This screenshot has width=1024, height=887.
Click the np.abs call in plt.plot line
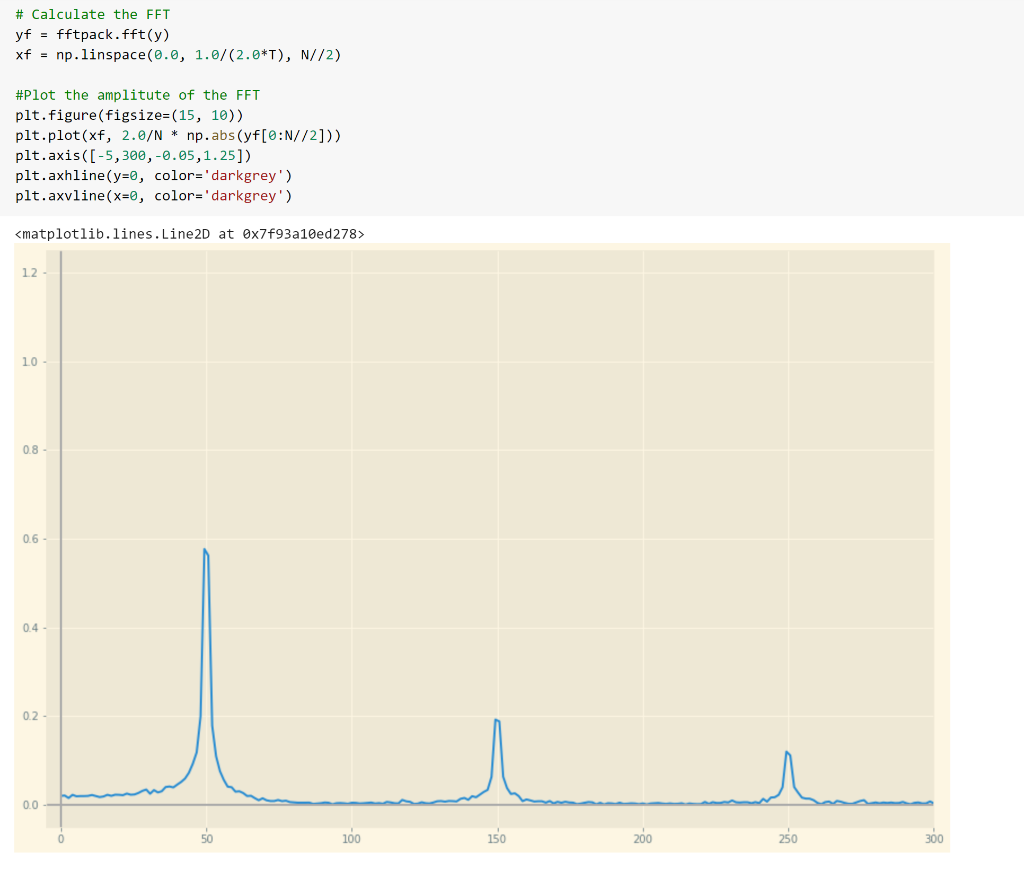[x=210, y=135]
